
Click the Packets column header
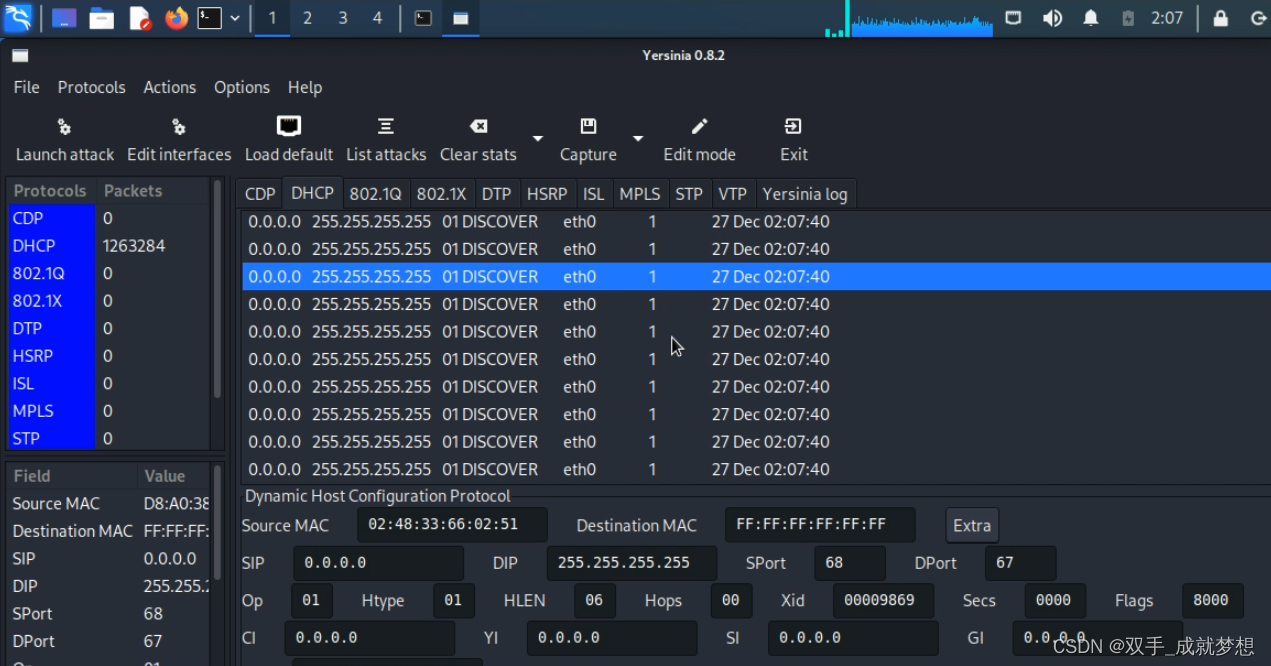click(x=153, y=191)
